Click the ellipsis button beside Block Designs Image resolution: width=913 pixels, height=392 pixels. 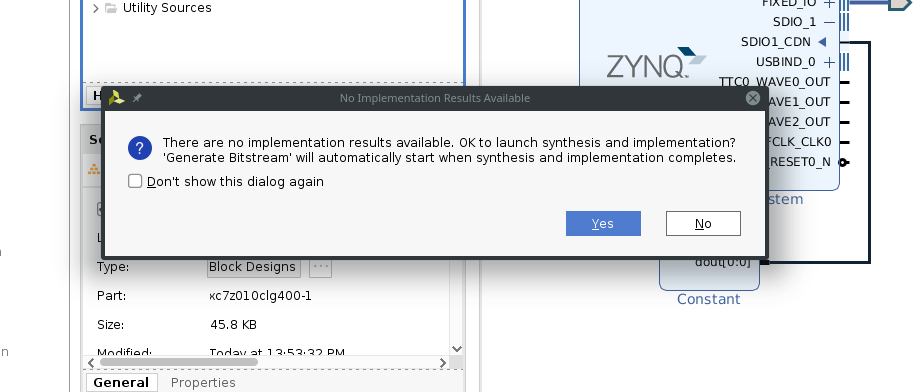pyautogui.click(x=320, y=267)
